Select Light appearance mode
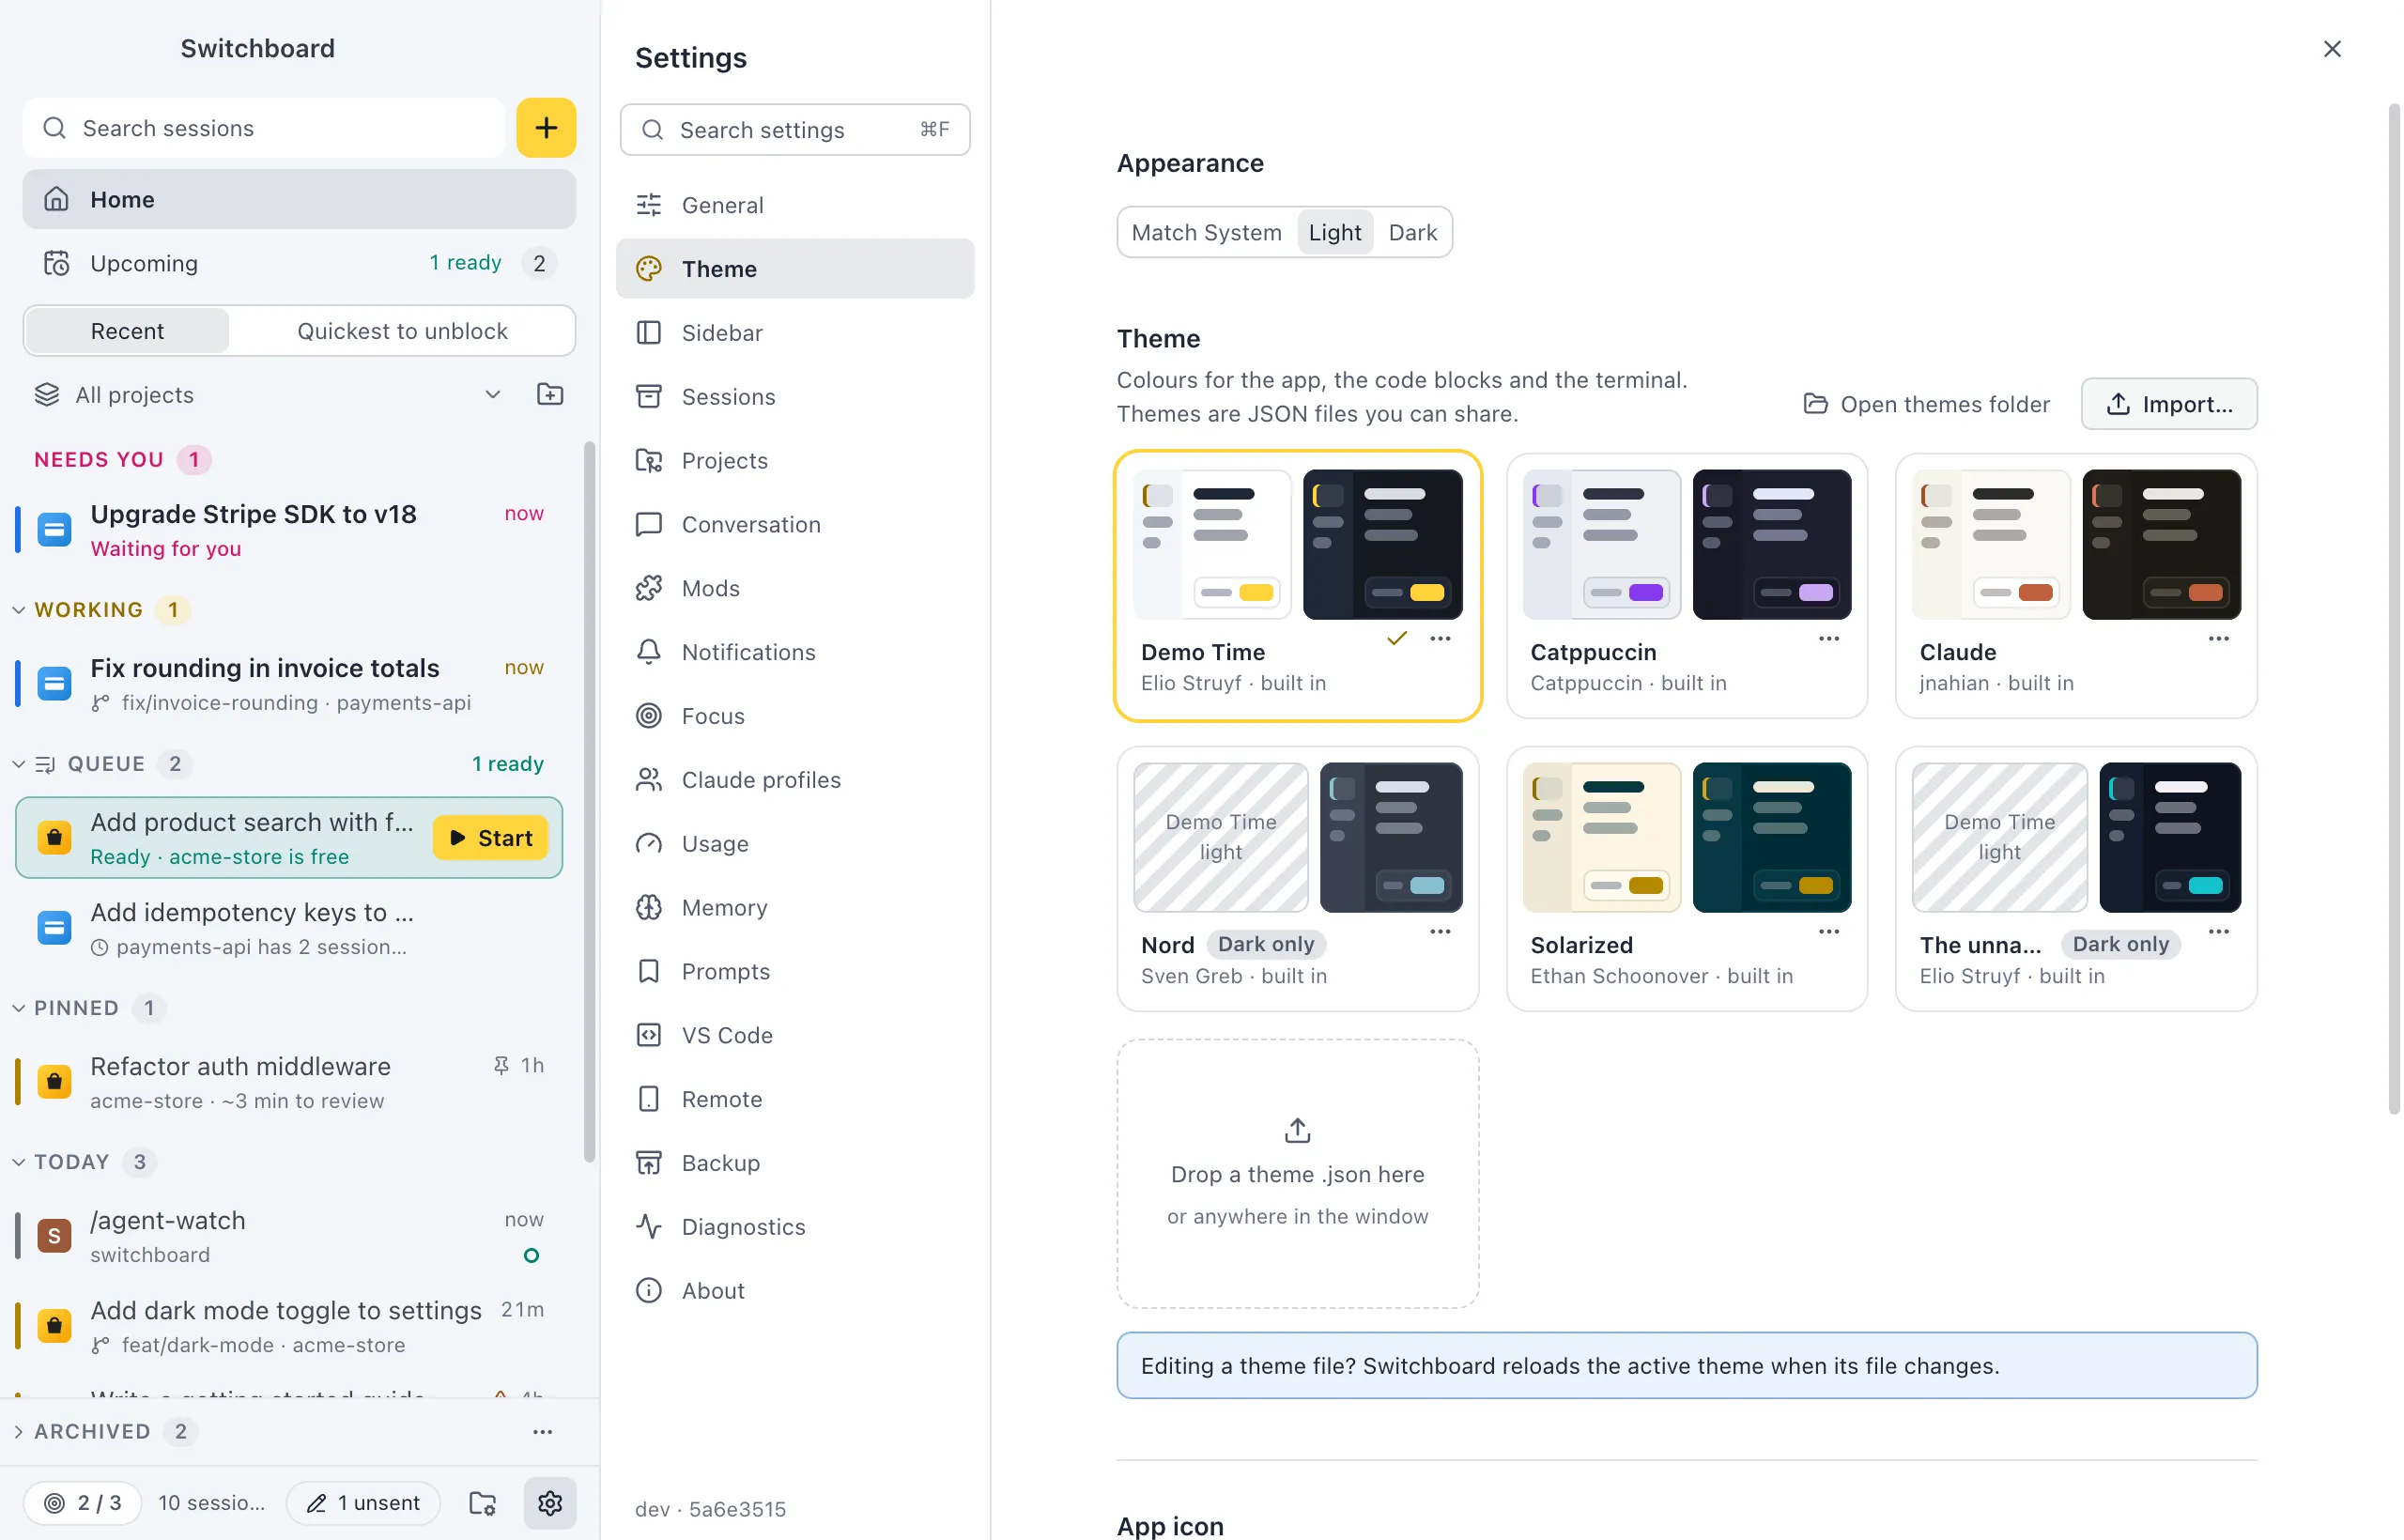The width and height of the screenshot is (2404, 1540). (1334, 233)
